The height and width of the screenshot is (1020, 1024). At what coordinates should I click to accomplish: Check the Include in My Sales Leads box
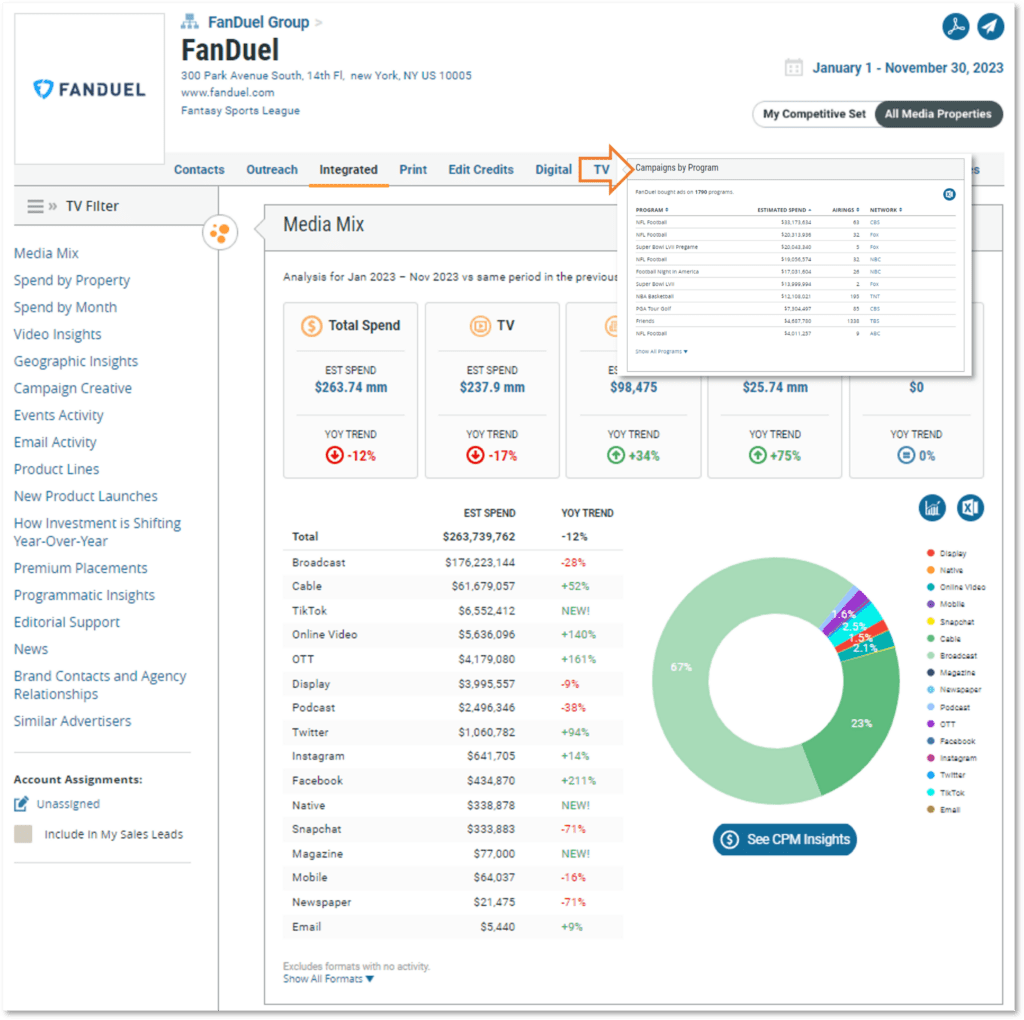point(23,834)
